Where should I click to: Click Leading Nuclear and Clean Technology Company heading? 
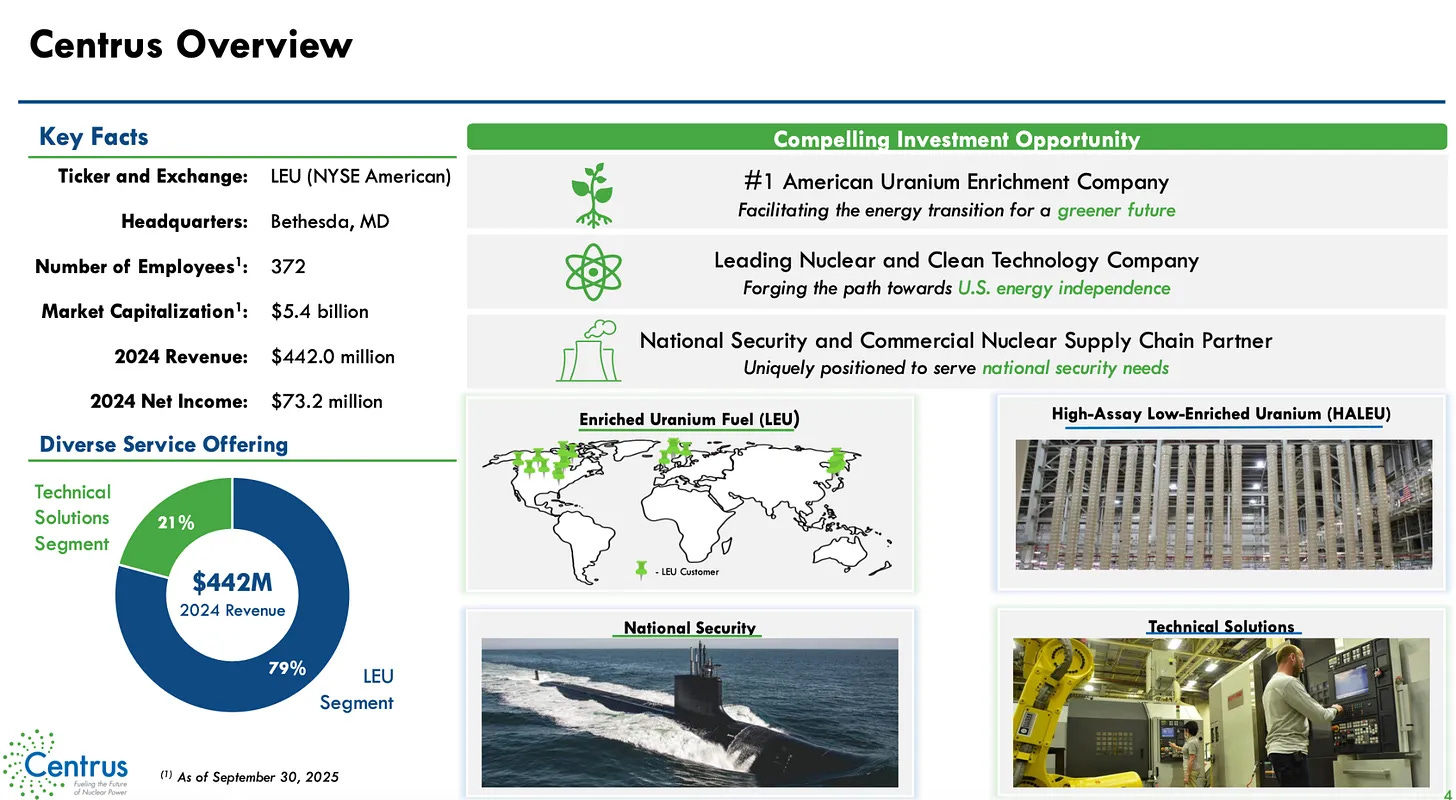pos(956,260)
